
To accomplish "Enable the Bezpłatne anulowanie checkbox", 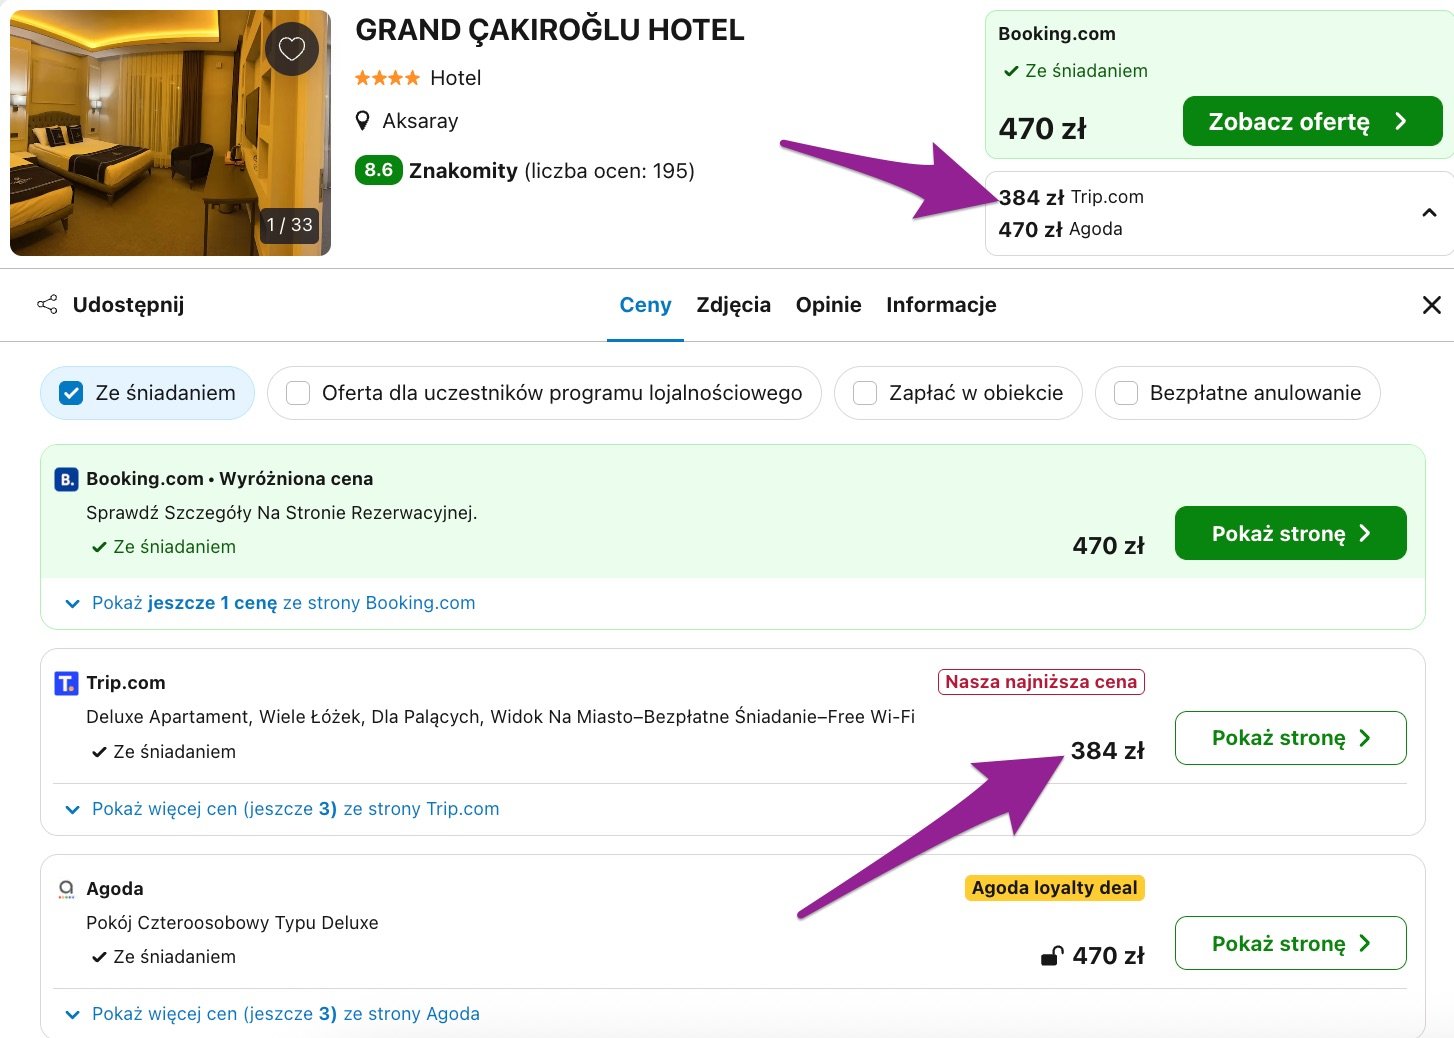I will [x=1126, y=393].
